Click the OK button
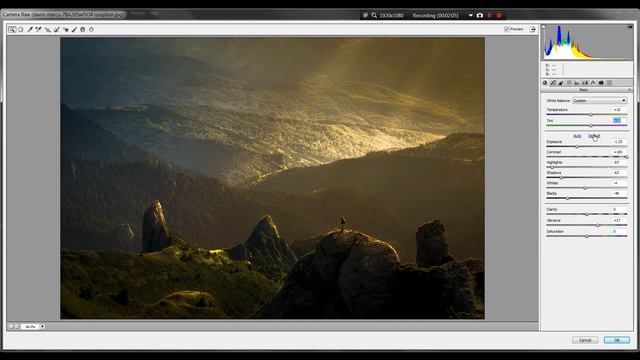This screenshot has height=360, width=640. [x=617, y=340]
